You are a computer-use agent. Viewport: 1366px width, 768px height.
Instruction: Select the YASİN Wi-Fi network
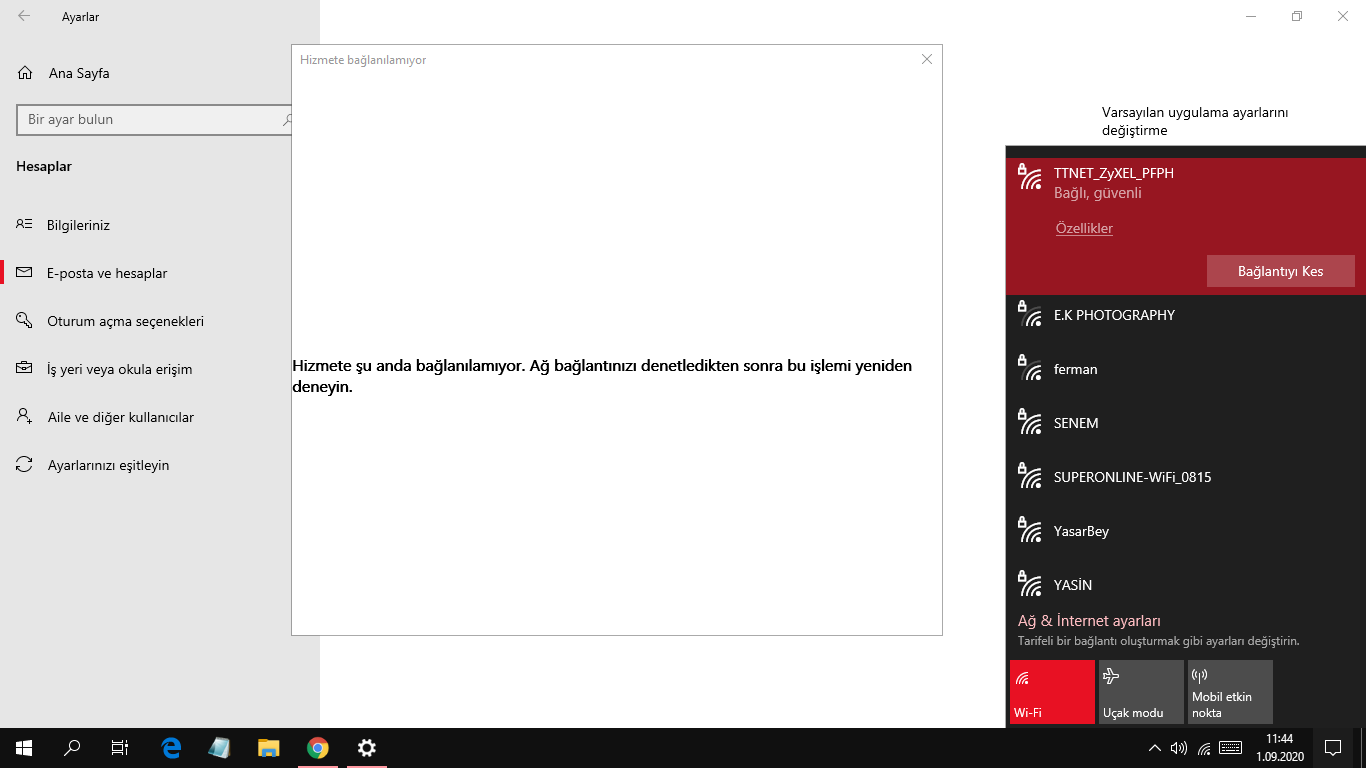point(1185,585)
